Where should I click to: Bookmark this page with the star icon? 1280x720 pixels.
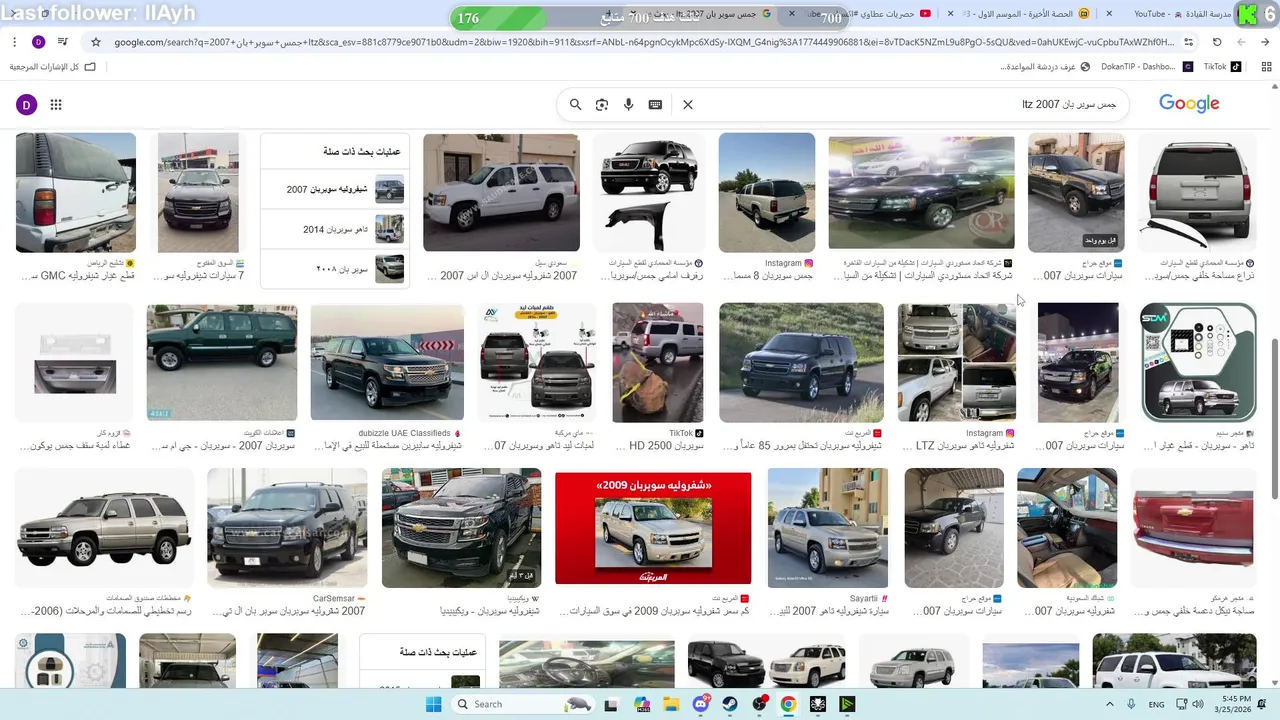coord(96,42)
